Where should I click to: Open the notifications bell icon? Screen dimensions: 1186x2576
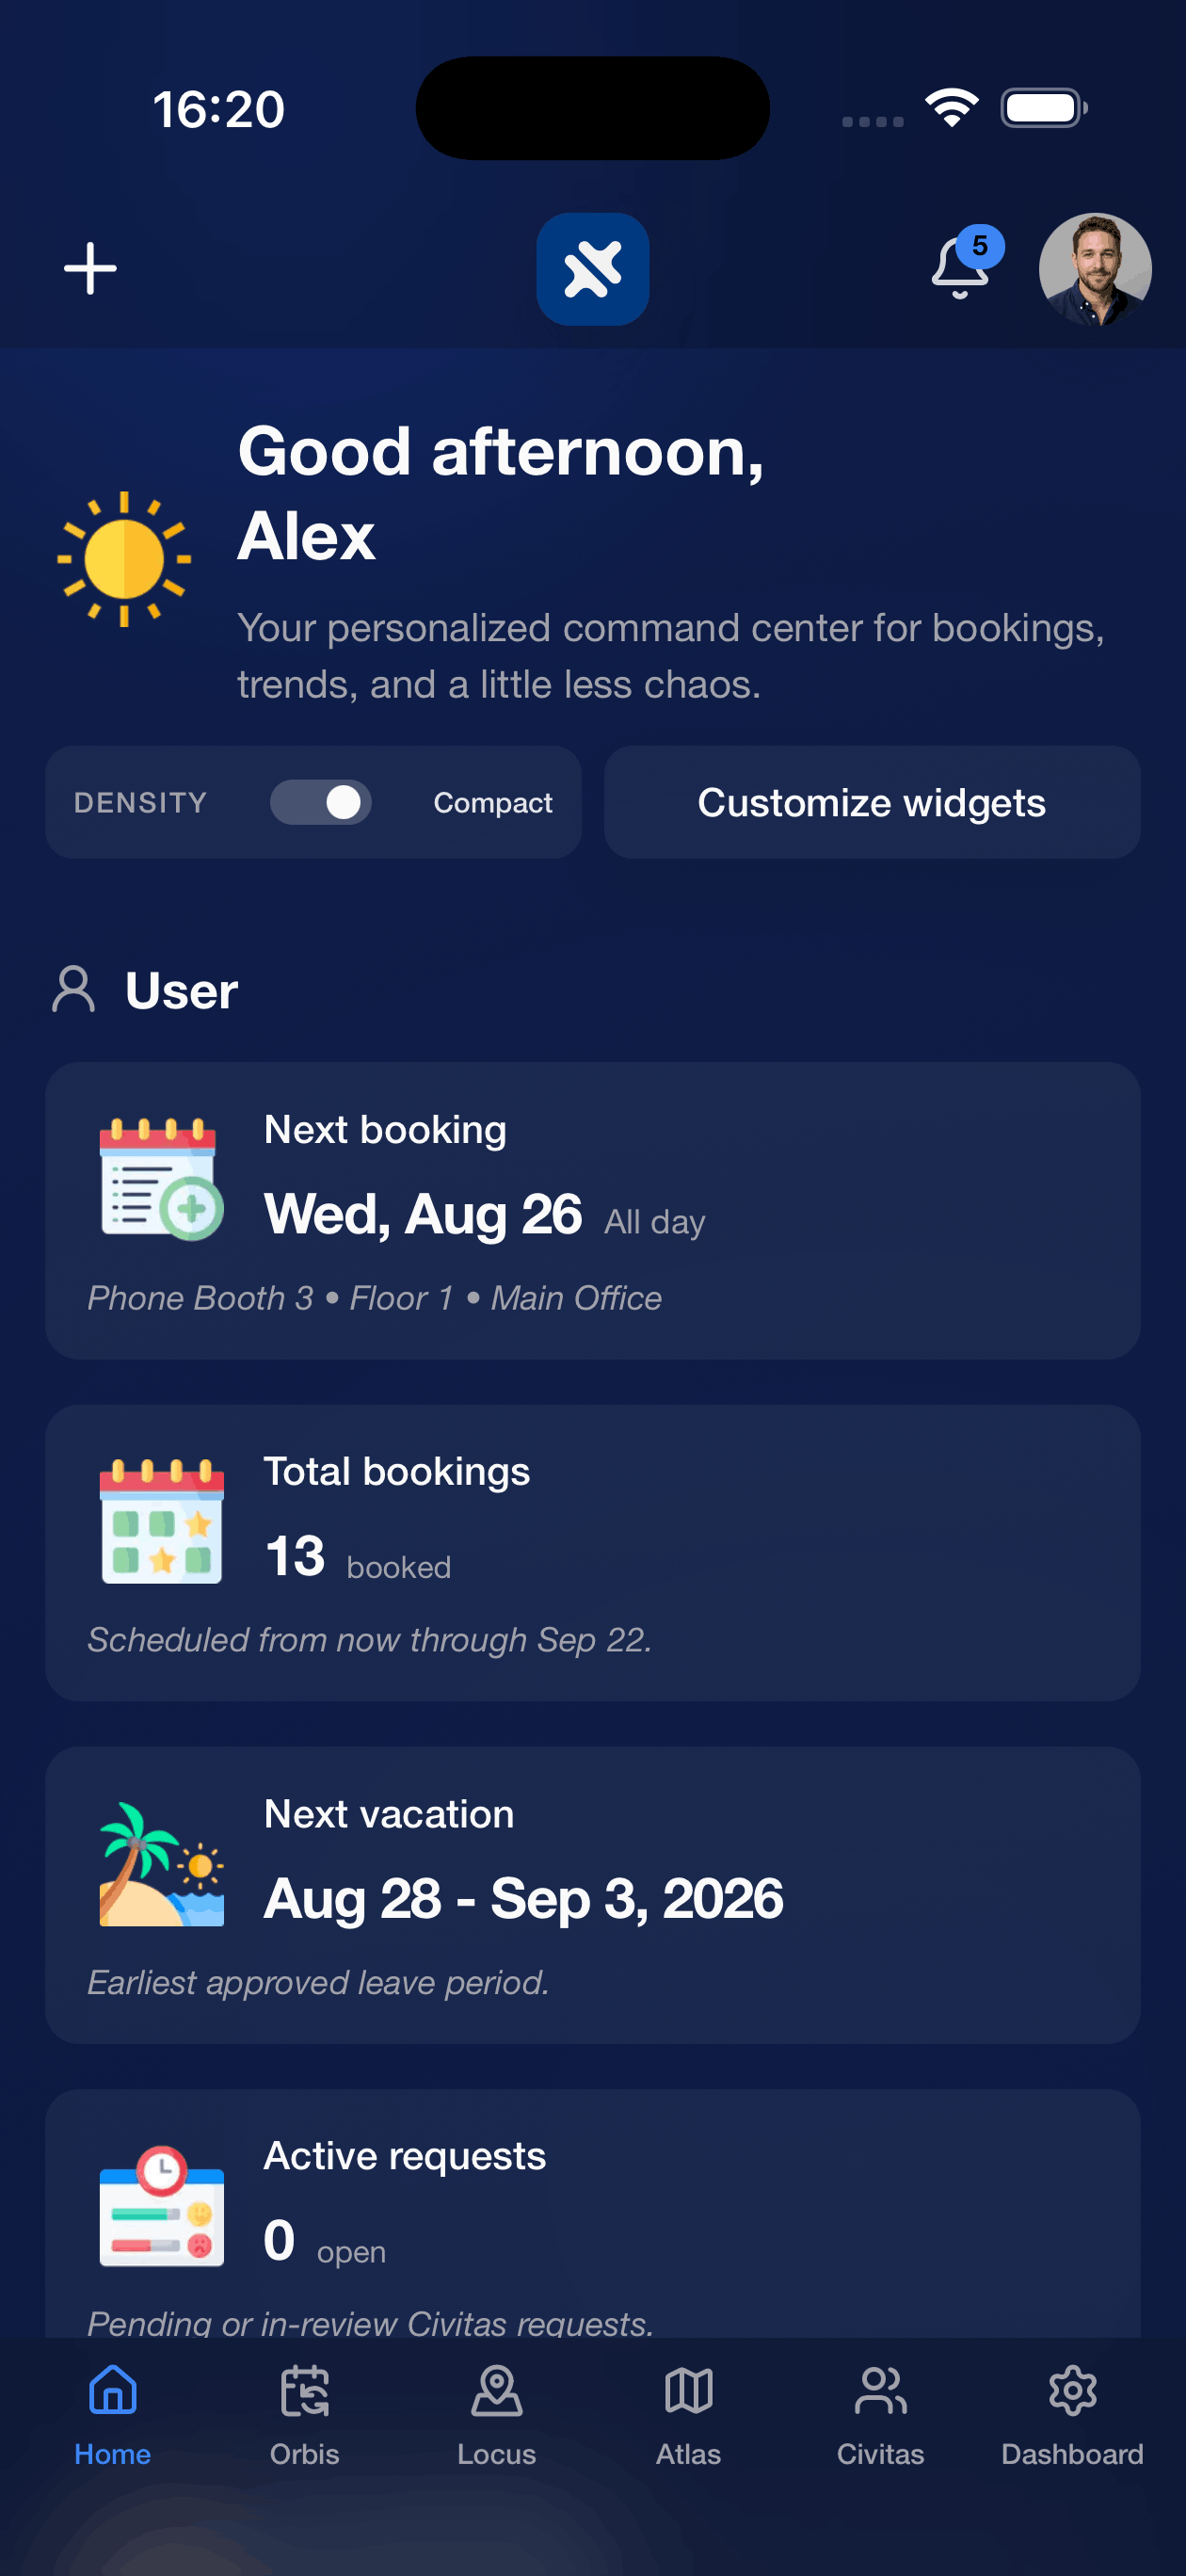(x=962, y=266)
